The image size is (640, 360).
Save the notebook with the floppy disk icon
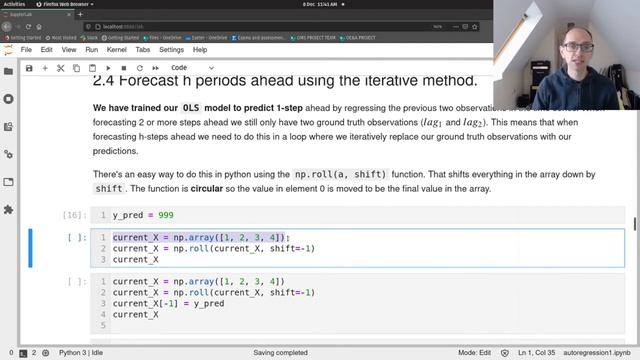[x=29, y=68]
